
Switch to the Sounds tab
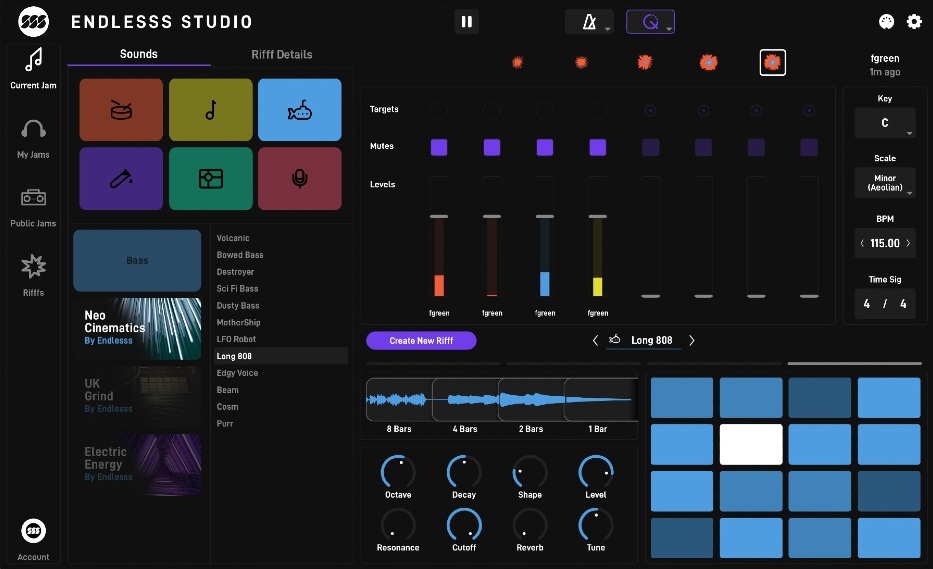tap(139, 54)
